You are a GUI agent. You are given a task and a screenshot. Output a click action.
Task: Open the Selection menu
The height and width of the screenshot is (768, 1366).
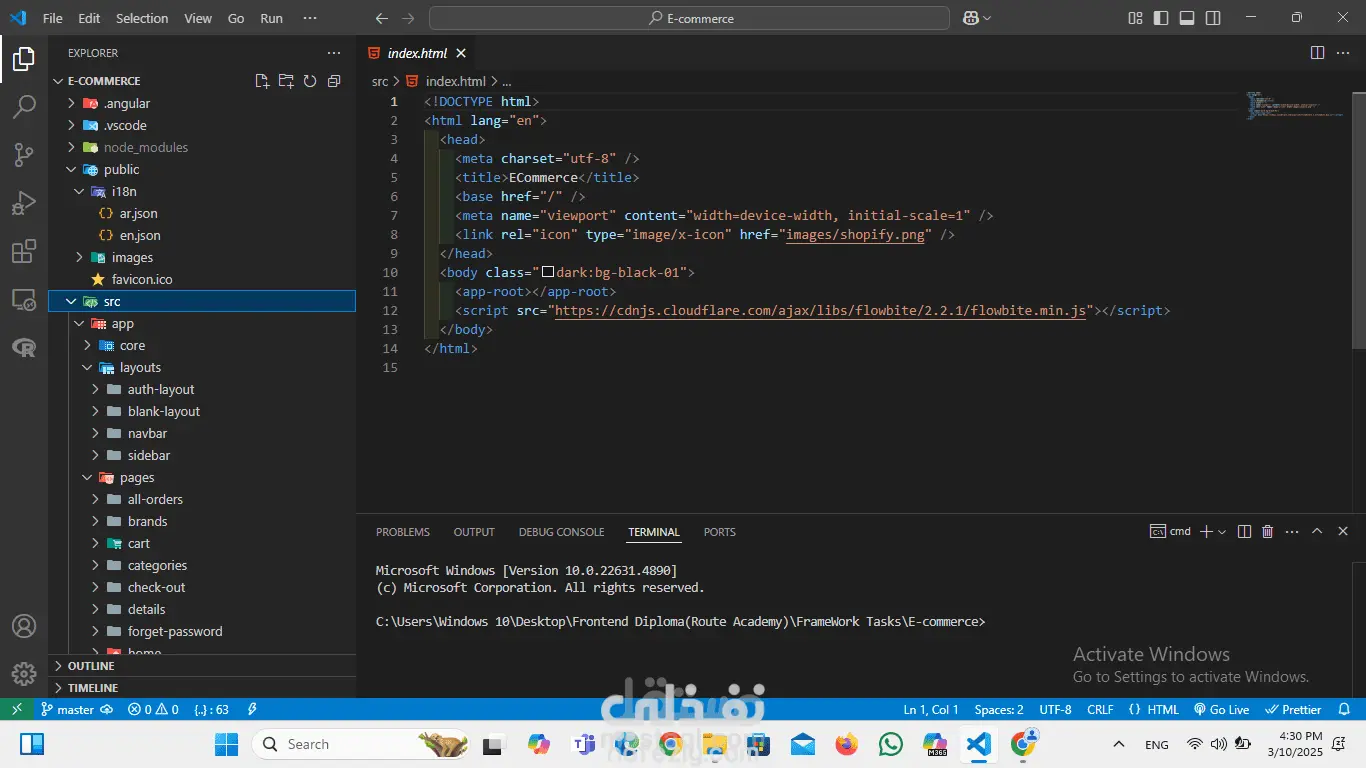click(142, 18)
